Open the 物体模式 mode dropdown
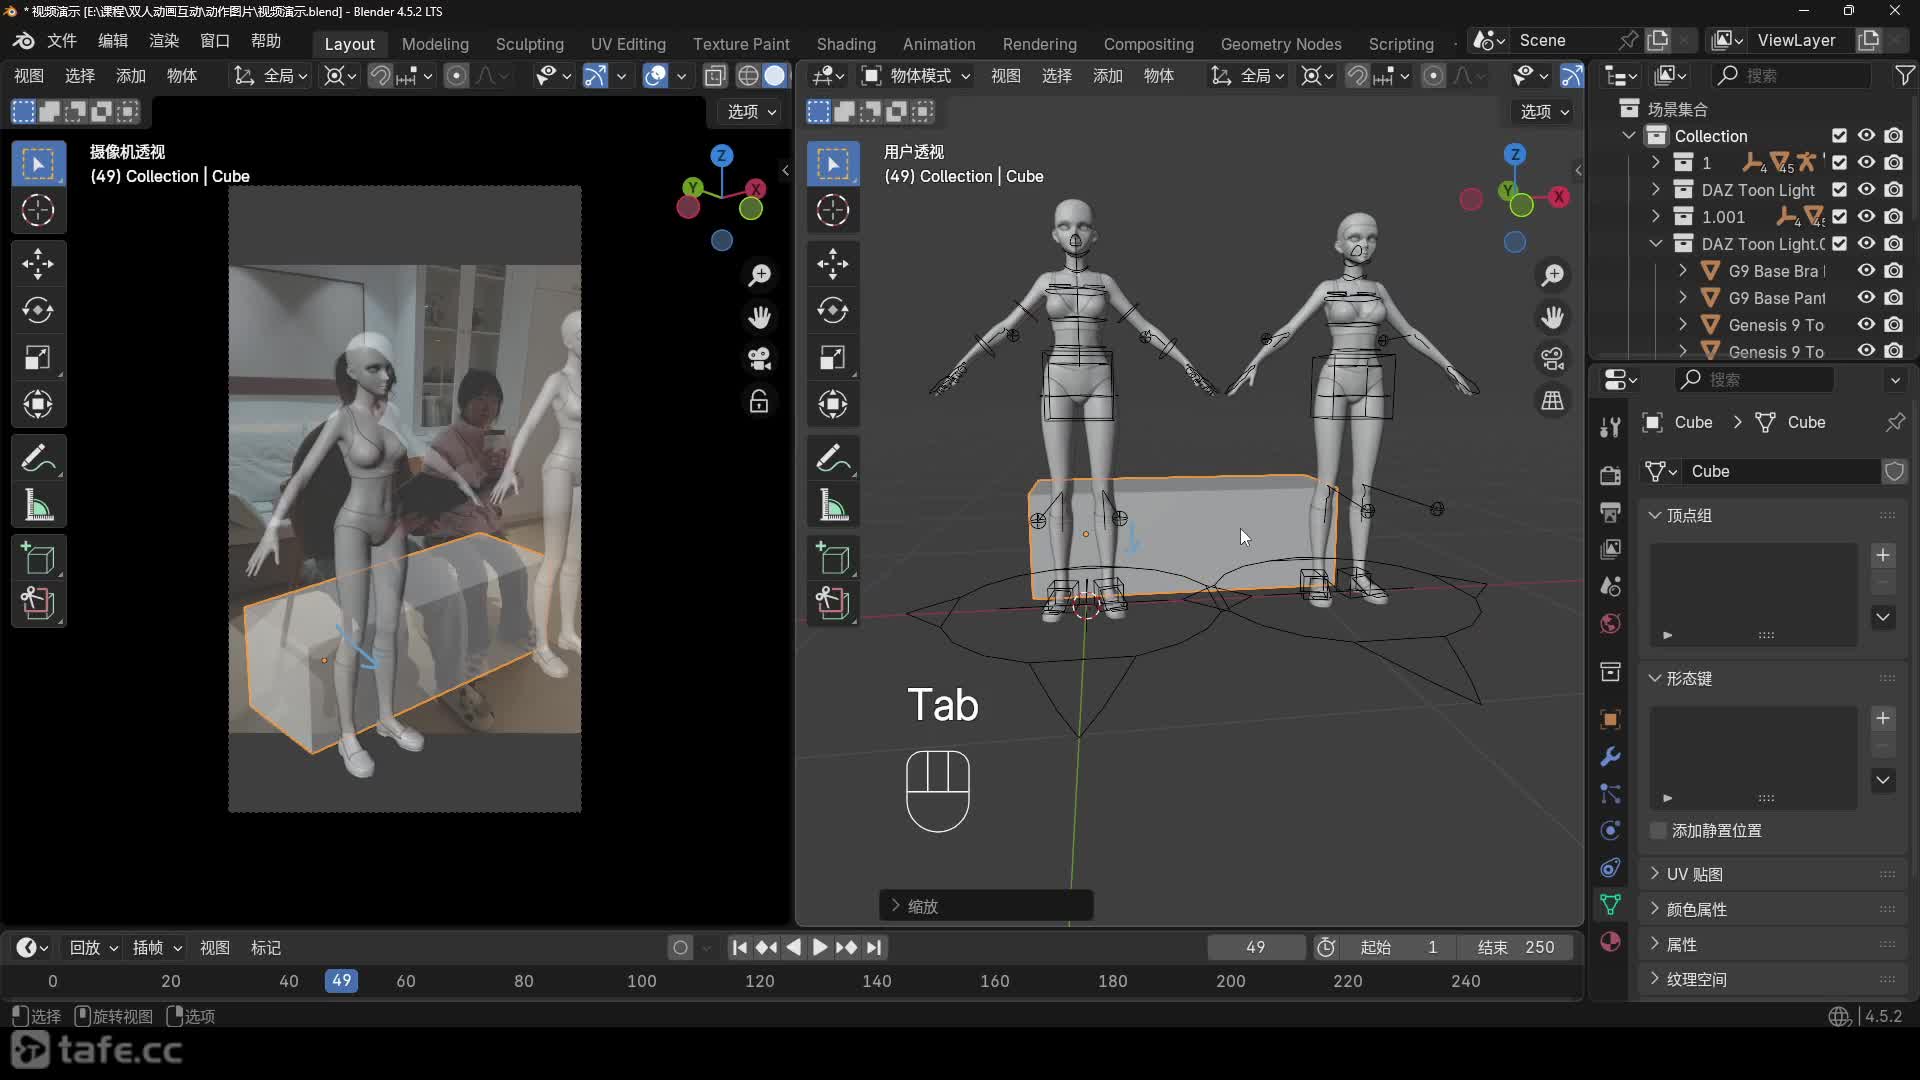Image resolution: width=1920 pixels, height=1080 pixels. pos(917,76)
